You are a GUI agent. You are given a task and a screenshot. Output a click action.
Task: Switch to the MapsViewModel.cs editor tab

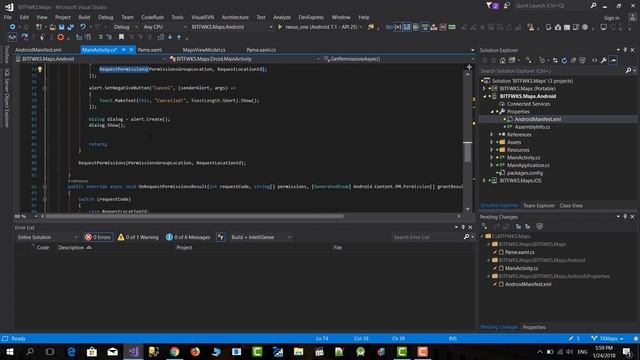click(x=204, y=50)
